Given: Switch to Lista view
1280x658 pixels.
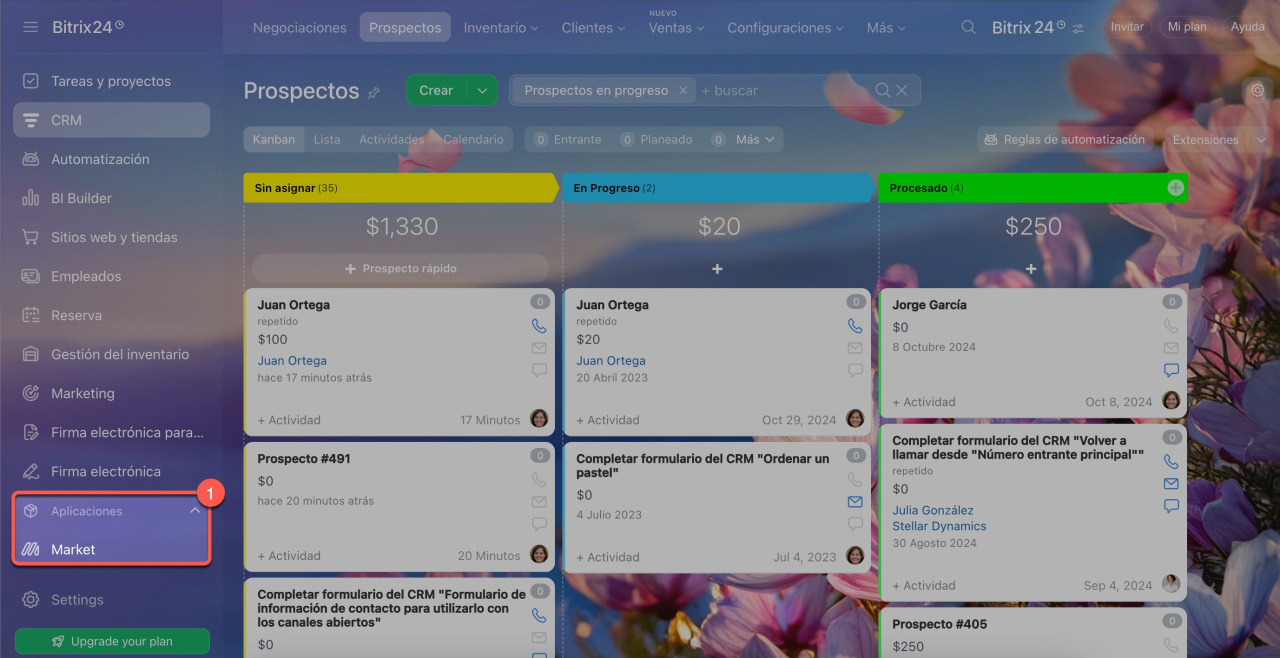Looking at the screenshot, I should coord(327,139).
